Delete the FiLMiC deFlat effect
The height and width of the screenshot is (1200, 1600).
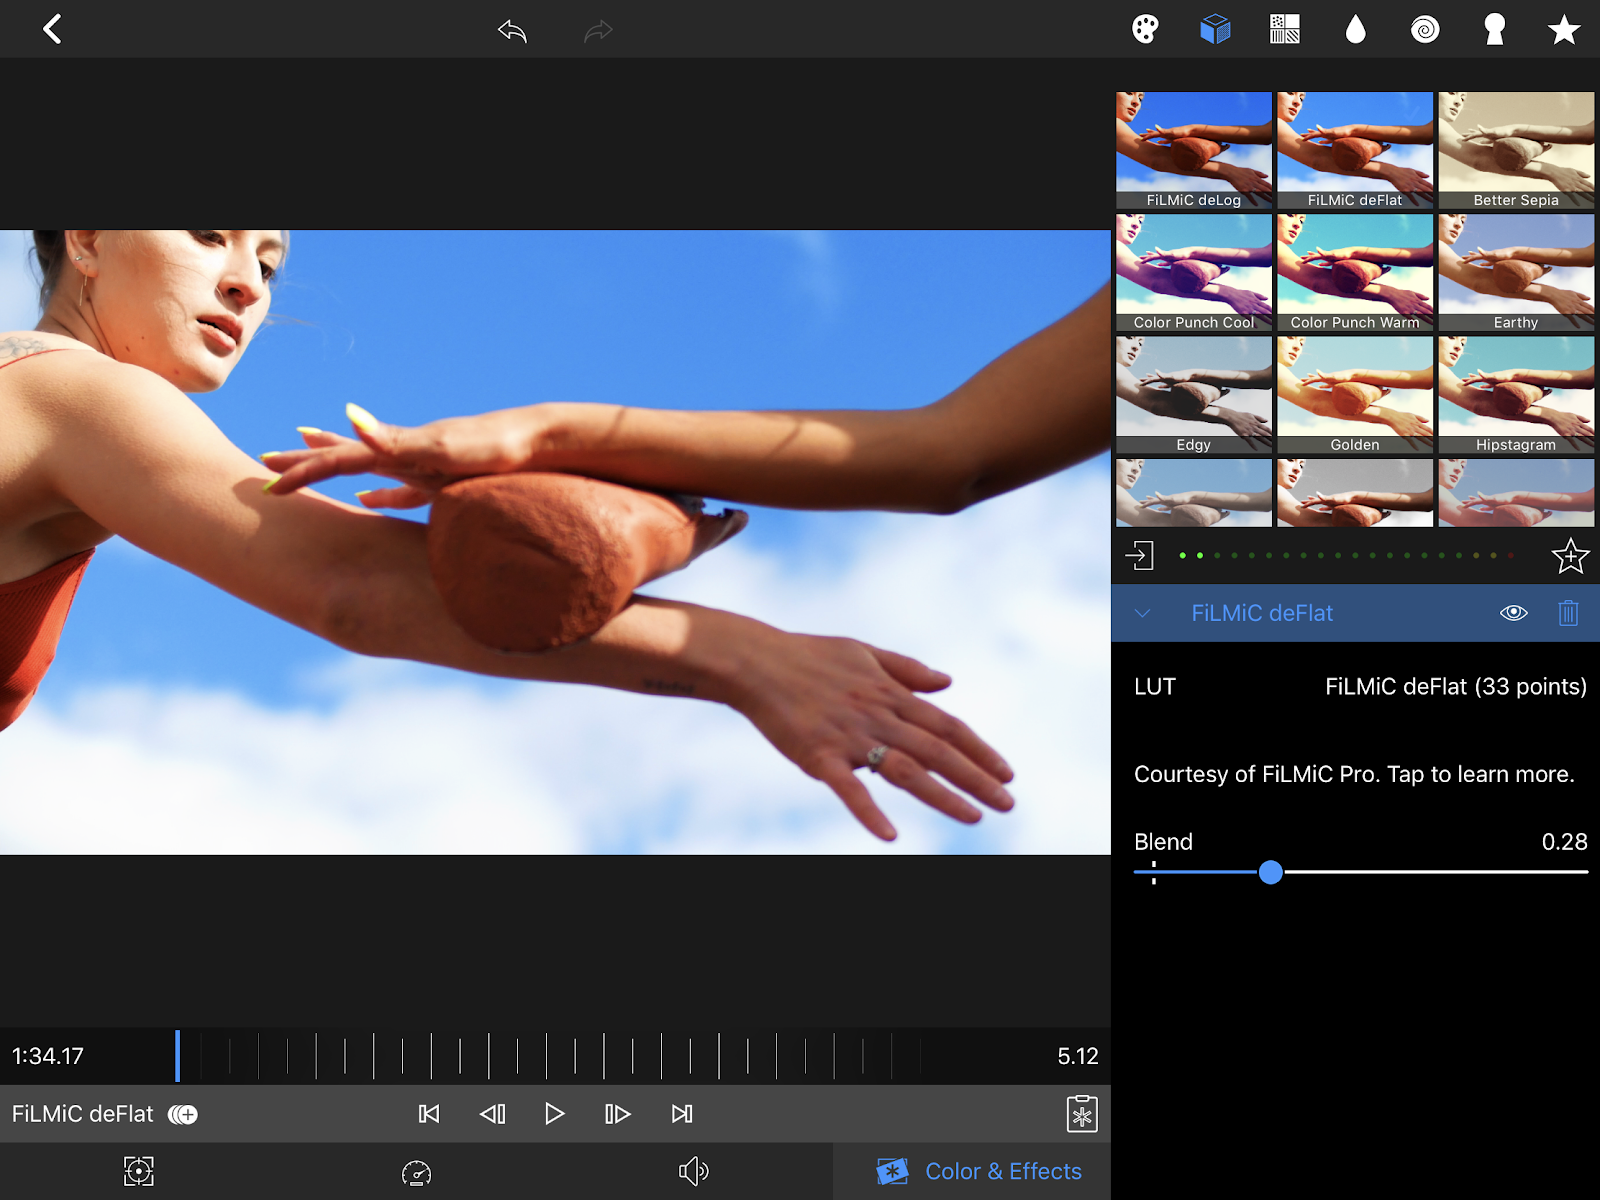pyautogui.click(x=1568, y=613)
